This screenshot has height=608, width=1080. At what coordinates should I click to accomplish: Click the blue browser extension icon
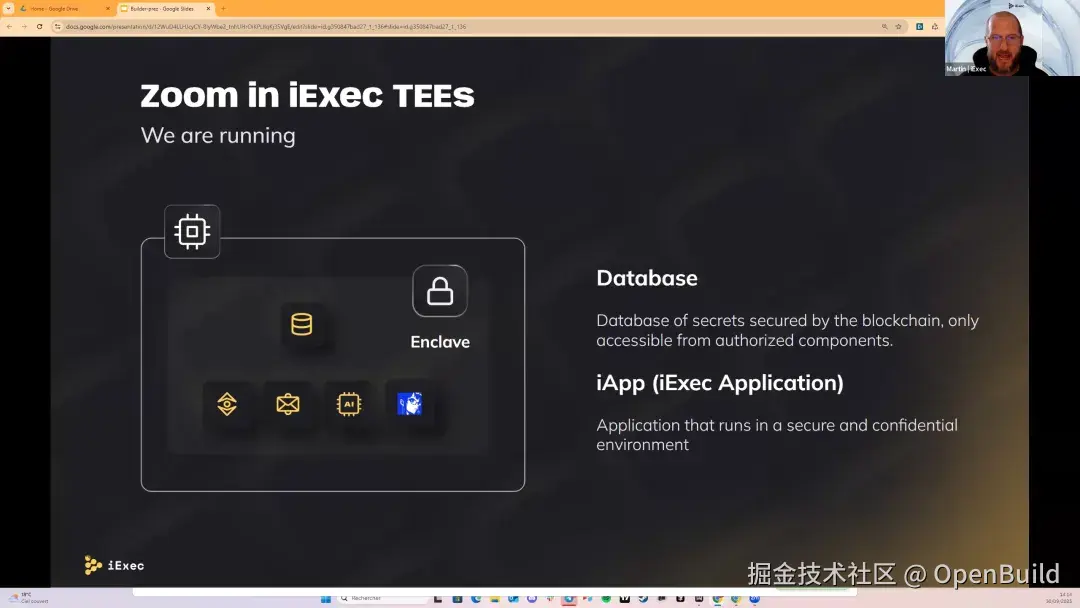click(920, 27)
